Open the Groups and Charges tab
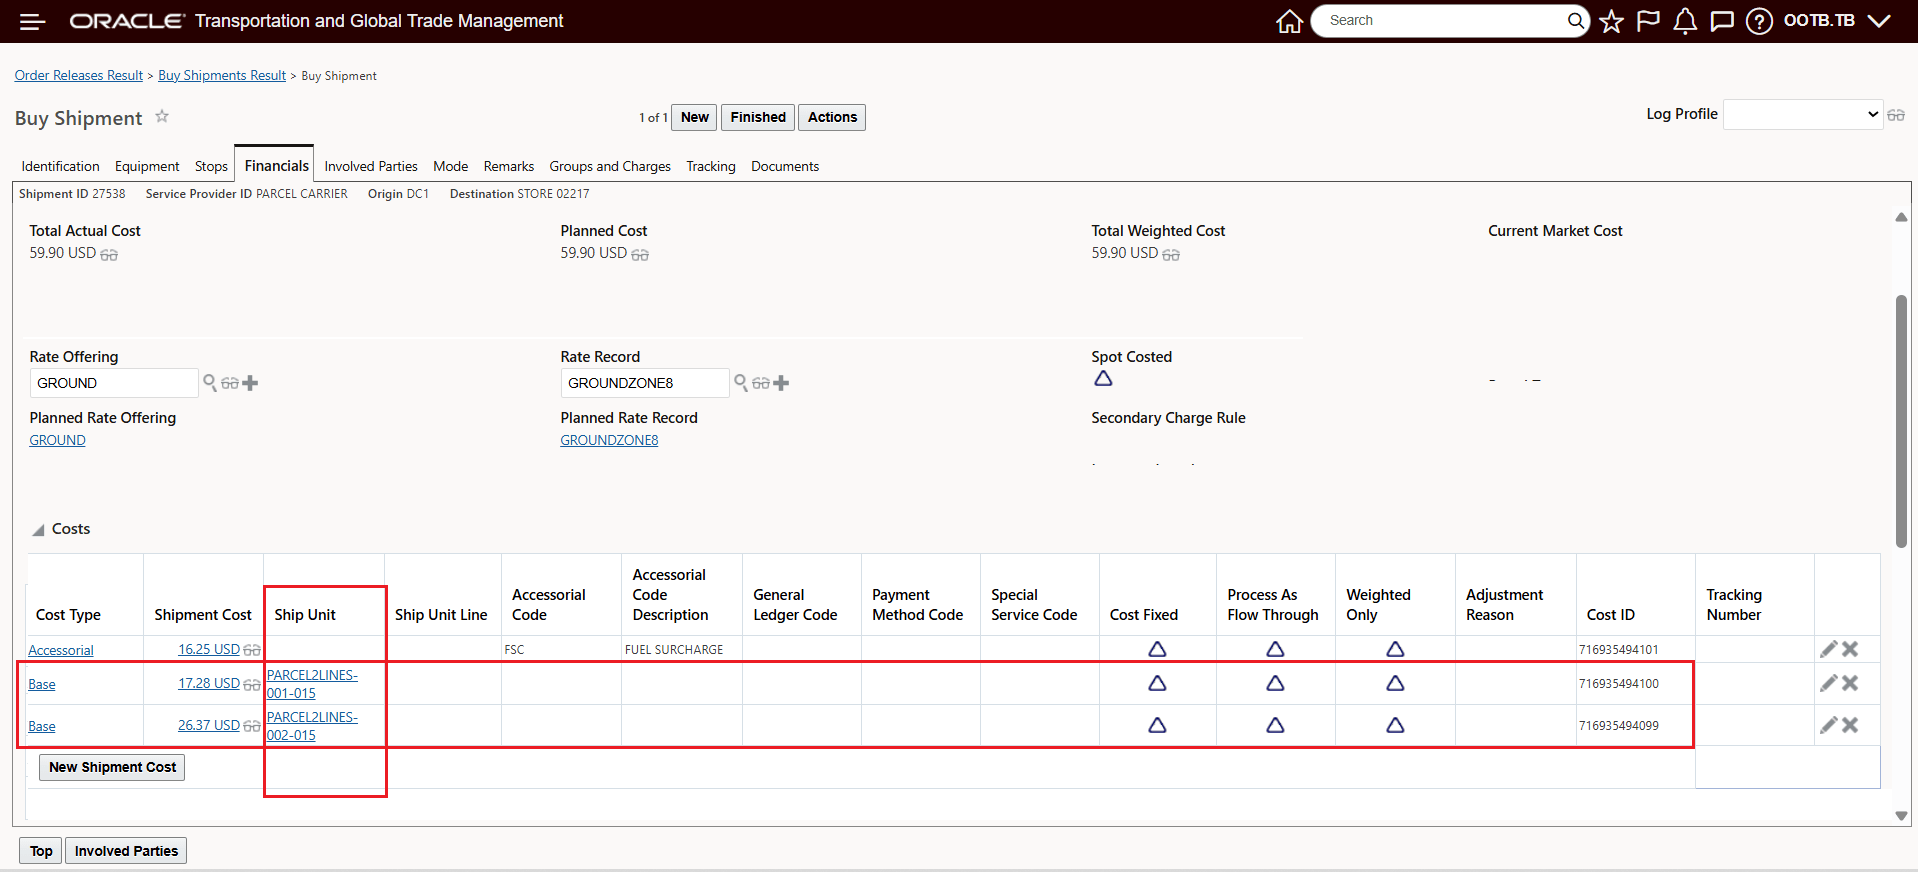The image size is (1918, 872). (x=610, y=166)
